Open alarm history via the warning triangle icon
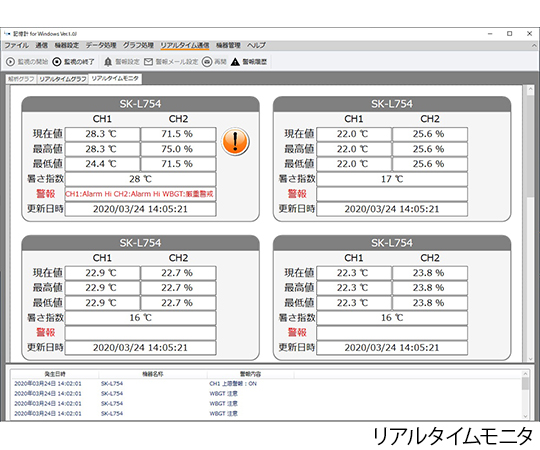The image size is (540, 450). (235, 62)
